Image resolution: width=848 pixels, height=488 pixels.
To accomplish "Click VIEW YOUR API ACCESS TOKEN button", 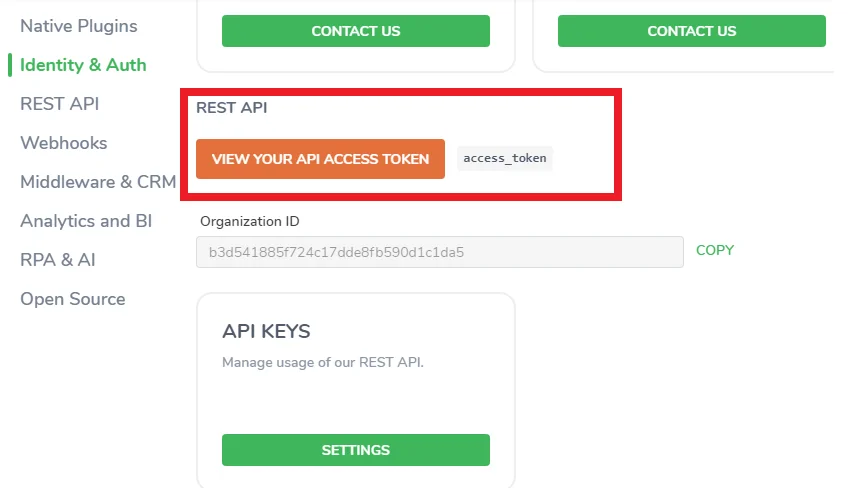I will [320, 159].
